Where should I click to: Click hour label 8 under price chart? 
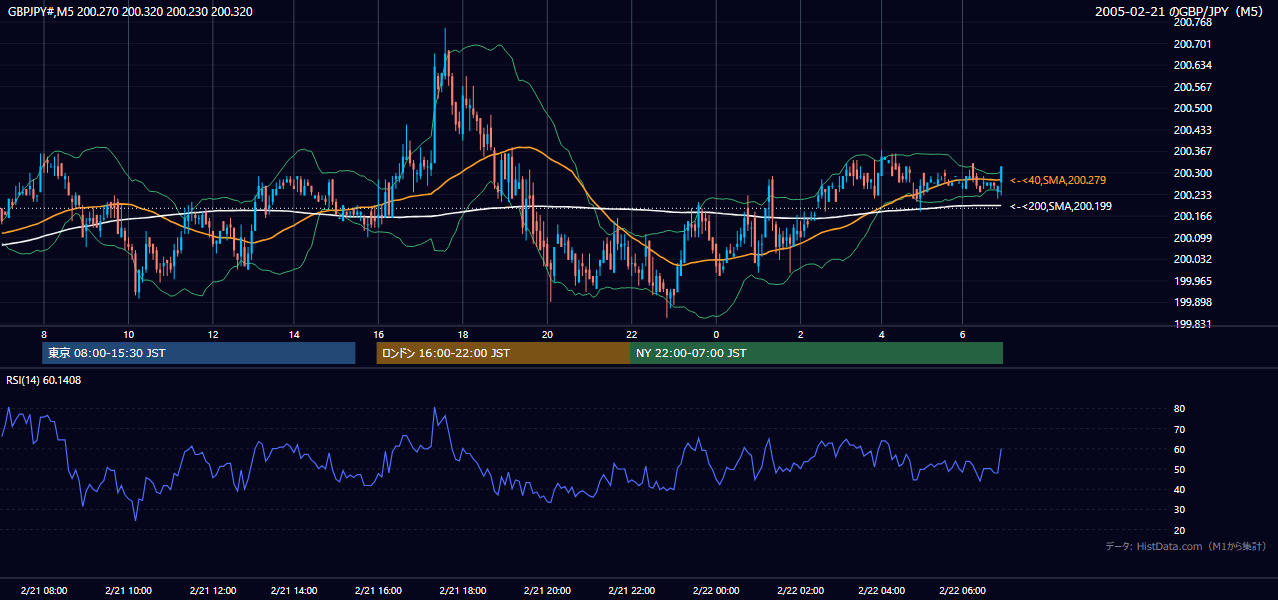tap(44, 334)
